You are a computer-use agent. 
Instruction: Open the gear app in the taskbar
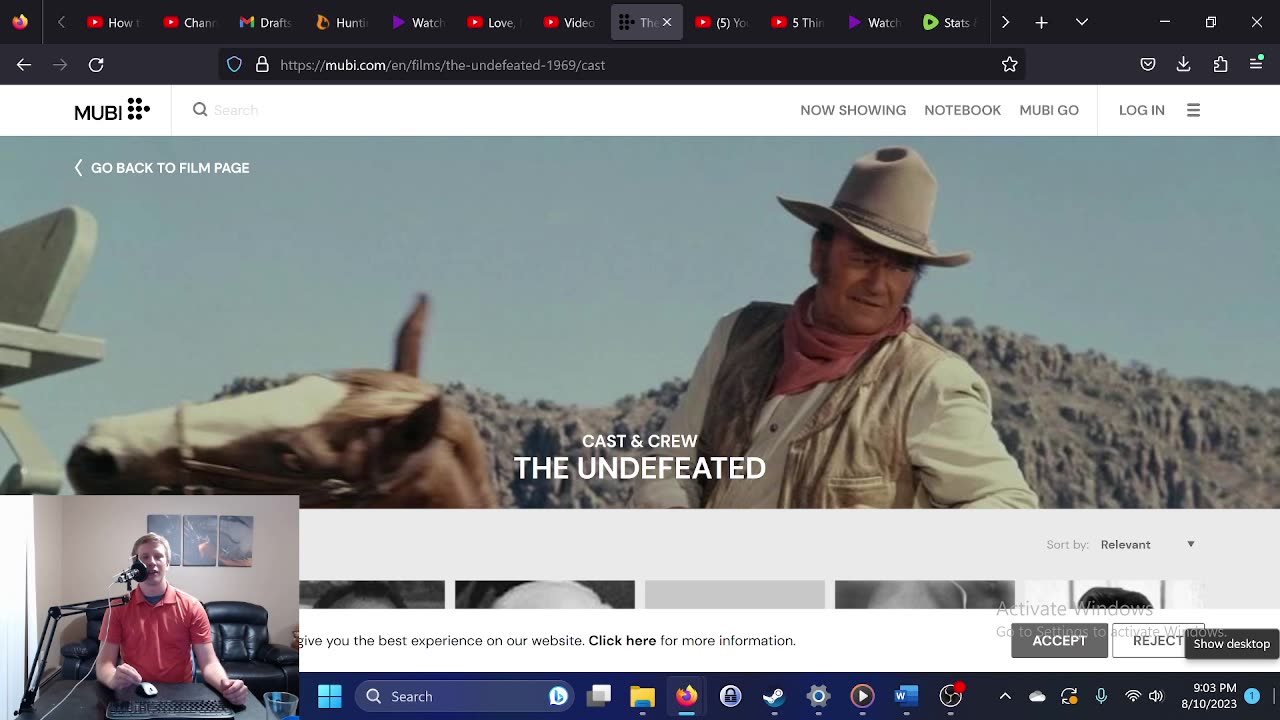[818, 696]
